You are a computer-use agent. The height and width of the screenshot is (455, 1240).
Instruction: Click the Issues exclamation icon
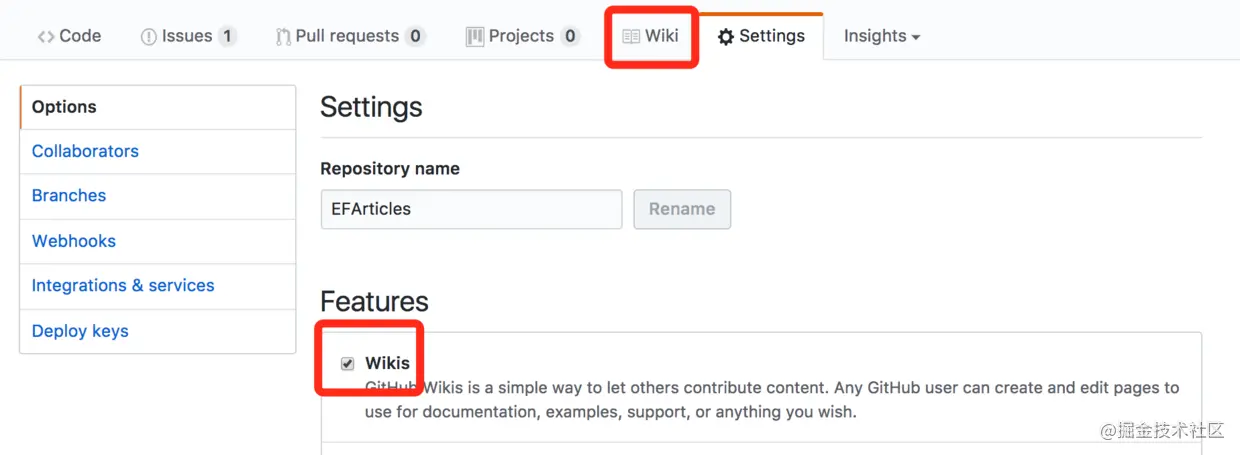point(149,36)
